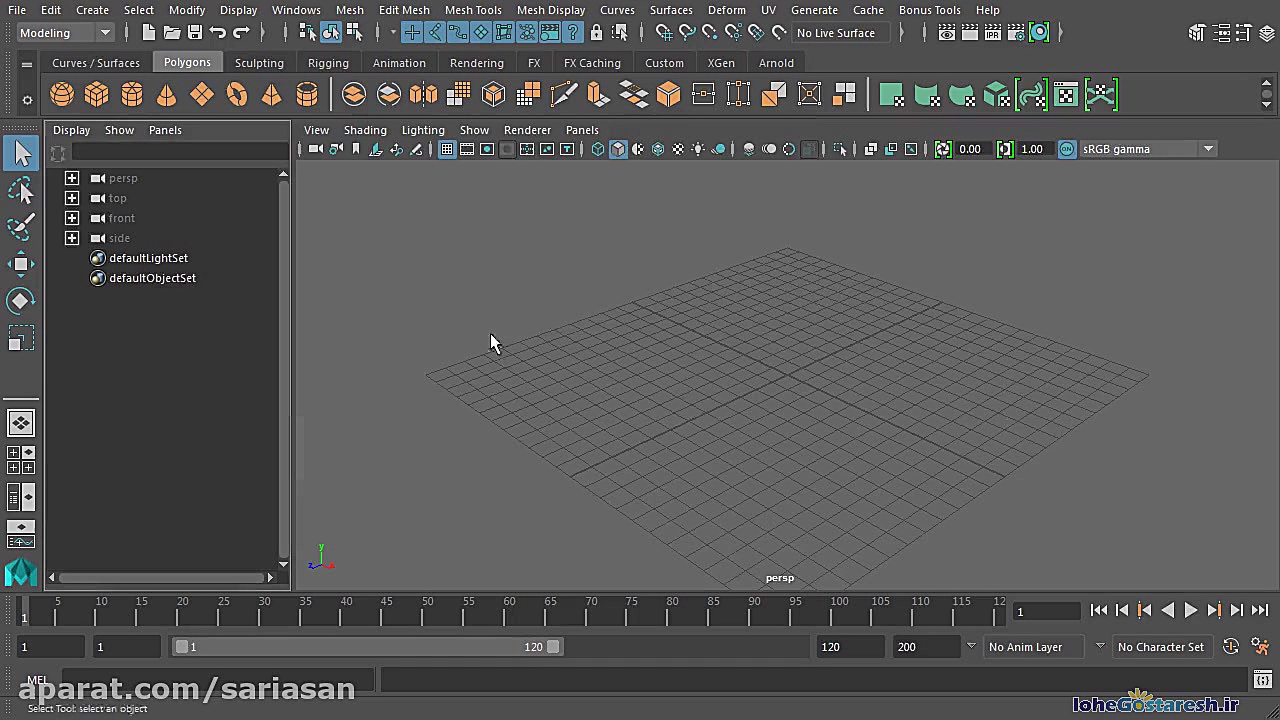Click the polygon cone shelf icon

pos(167,95)
